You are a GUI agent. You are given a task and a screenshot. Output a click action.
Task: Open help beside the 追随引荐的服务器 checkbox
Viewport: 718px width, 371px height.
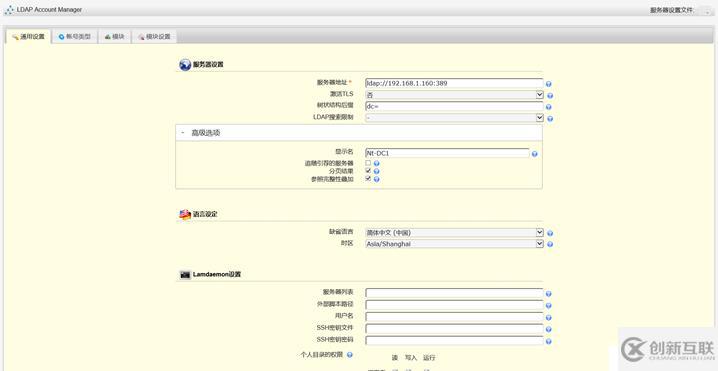tap(376, 163)
